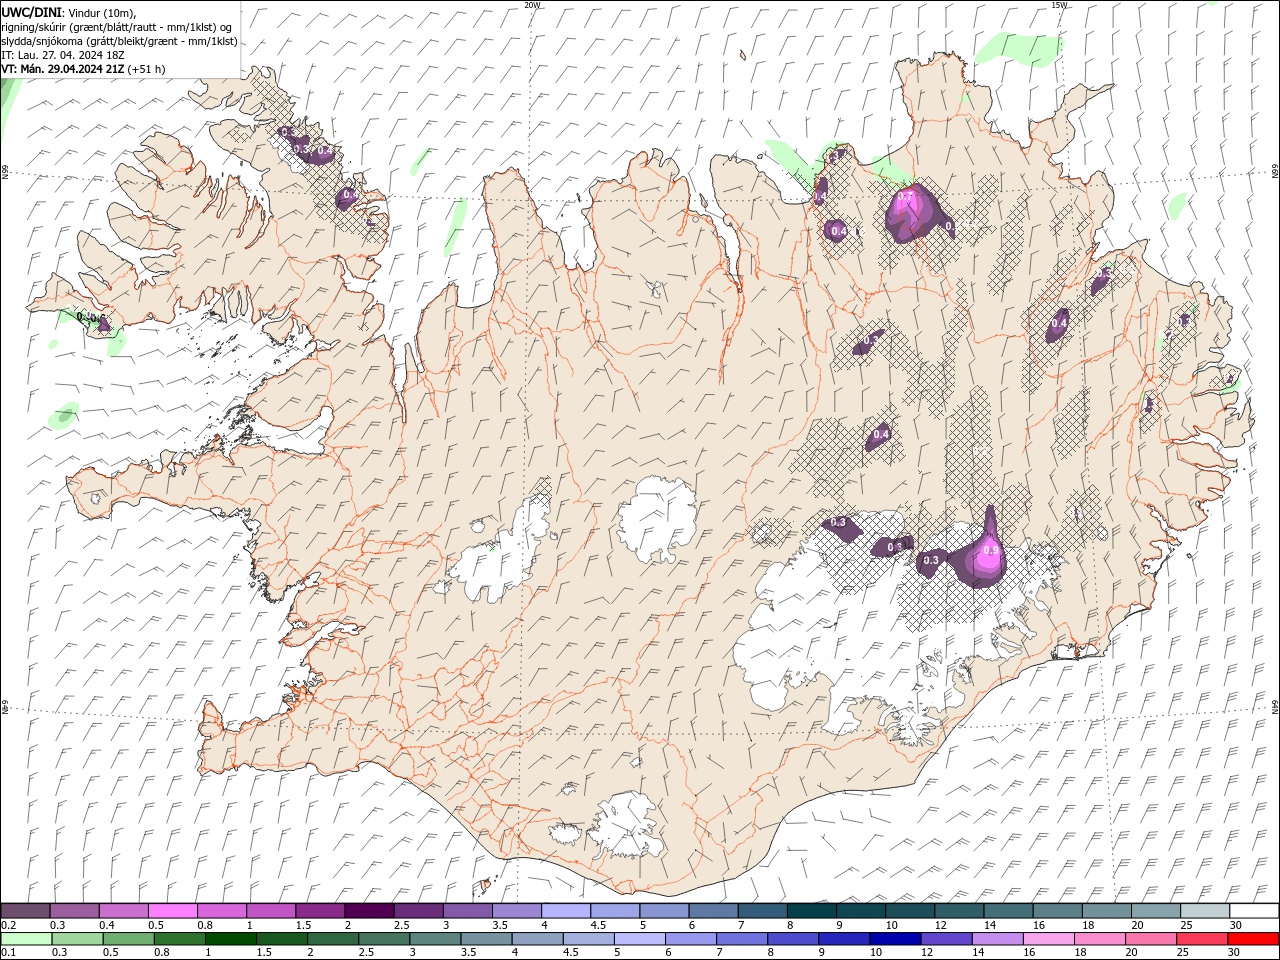Click the top legend row swatch labeled 2.5
The image size is (1280, 960).
tap(418, 911)
